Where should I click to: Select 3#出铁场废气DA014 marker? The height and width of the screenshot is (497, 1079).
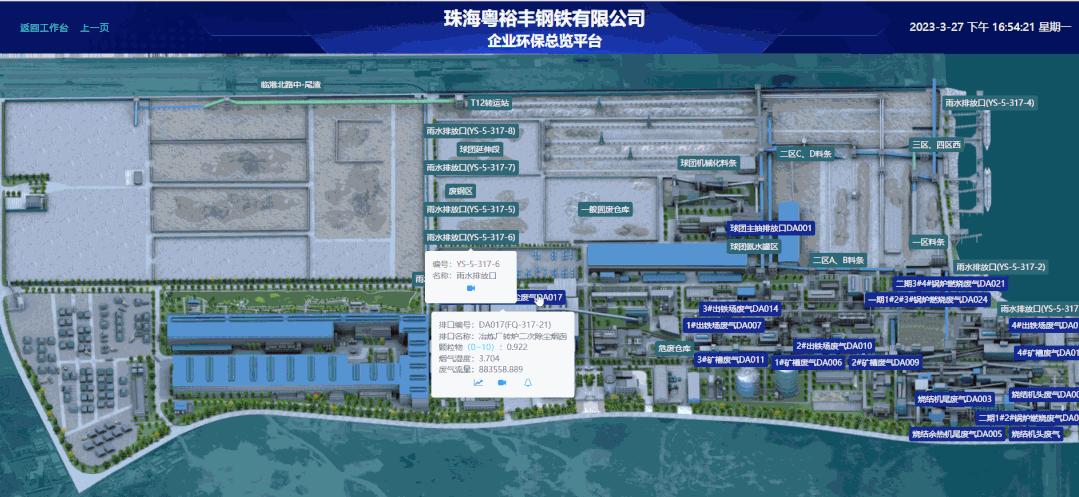[x=739, y=309]
